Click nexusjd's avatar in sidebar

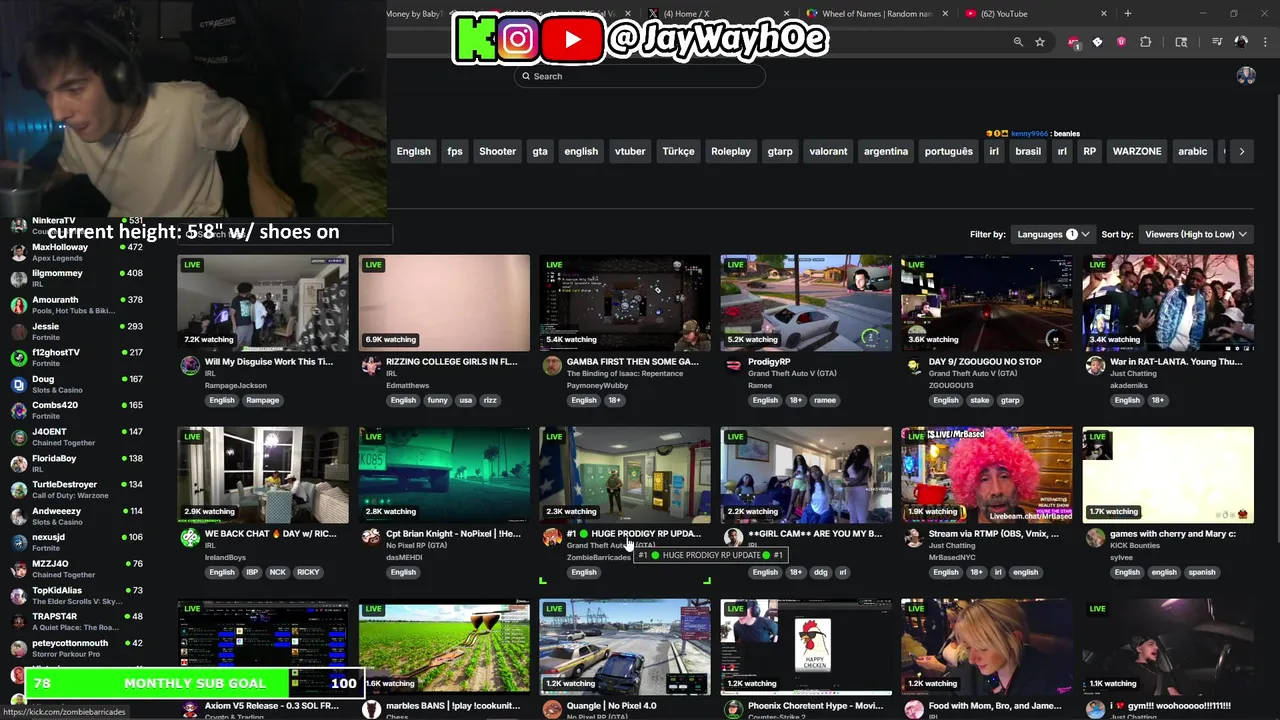(18, 542)
